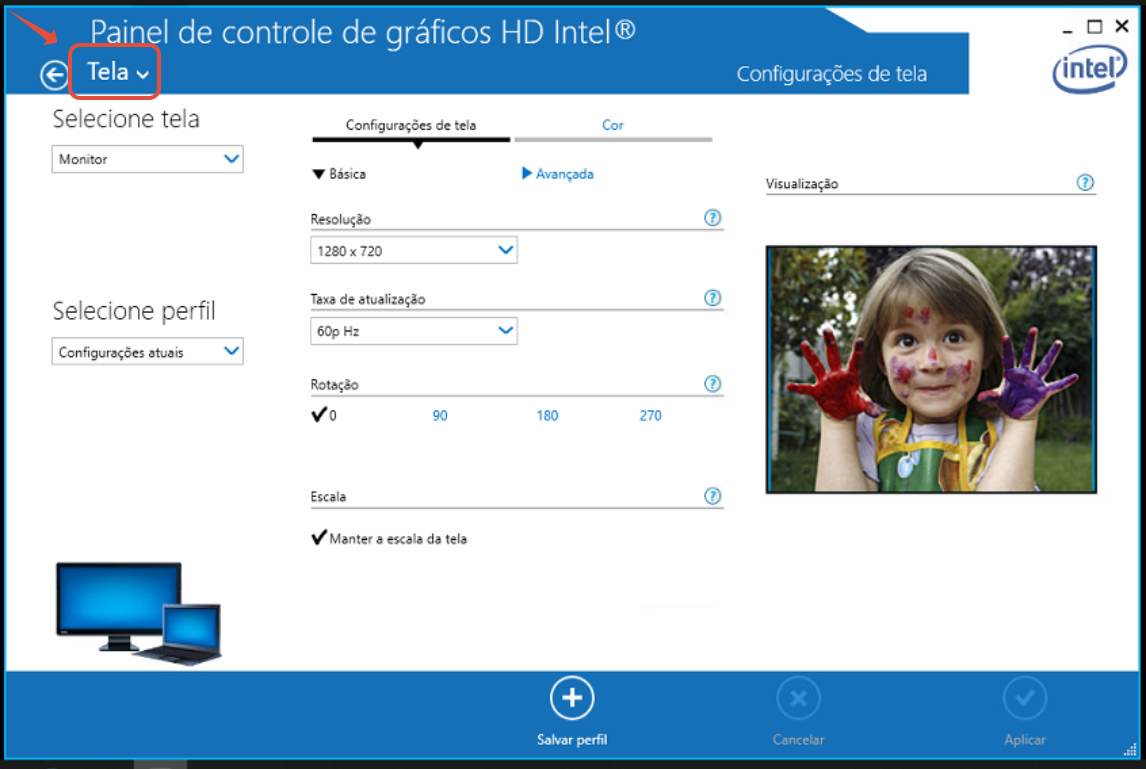Close the Intel graphics panel window
Screen dimensions: 1146x769
[1122, 26]
